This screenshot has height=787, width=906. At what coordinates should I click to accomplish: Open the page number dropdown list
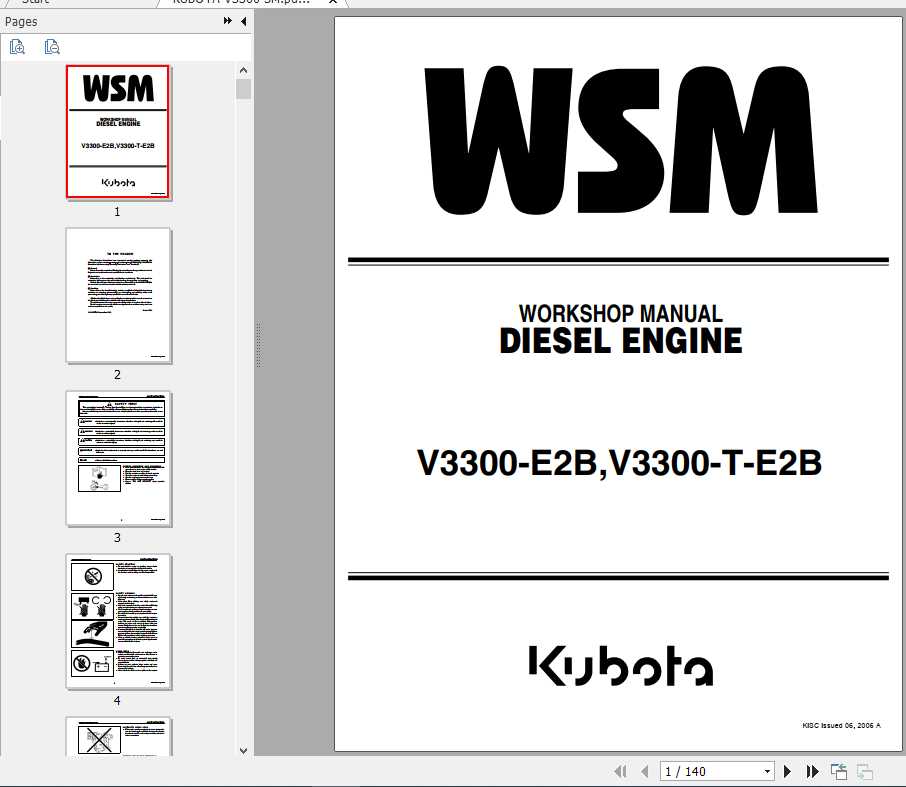[766, 771]
